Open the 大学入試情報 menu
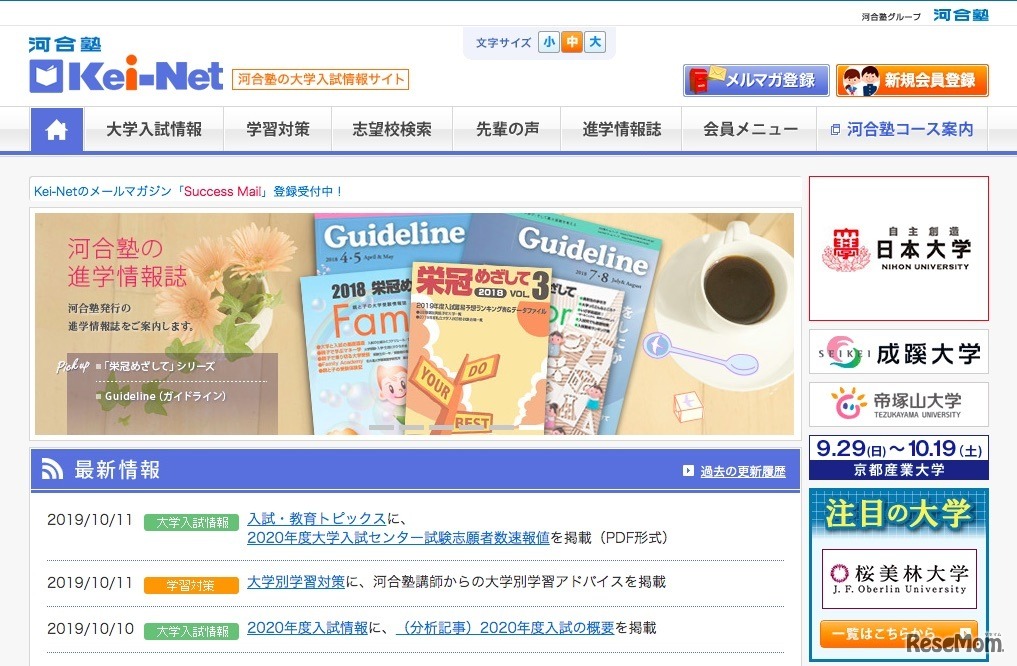1017x666 pixels. (154, 130)
